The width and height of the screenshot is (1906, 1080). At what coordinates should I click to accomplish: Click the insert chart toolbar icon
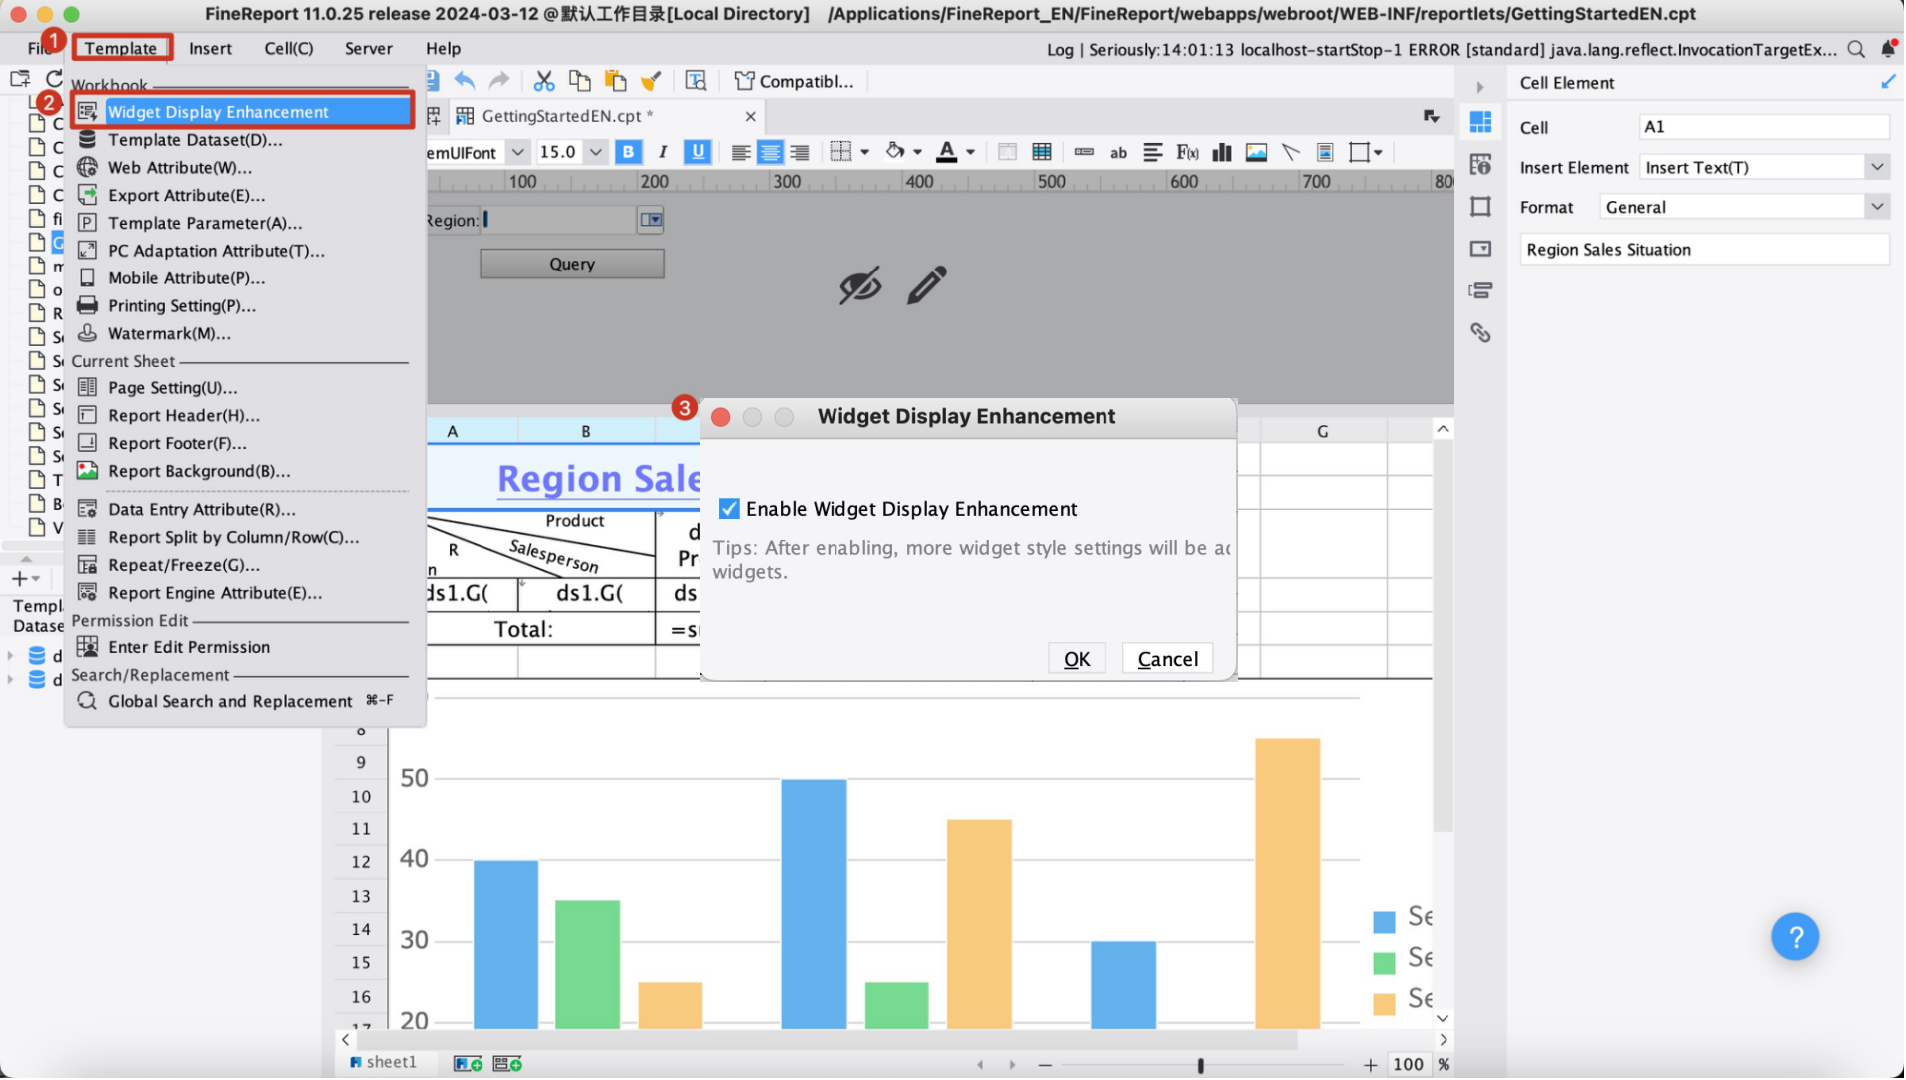[x=1222, y=152]
